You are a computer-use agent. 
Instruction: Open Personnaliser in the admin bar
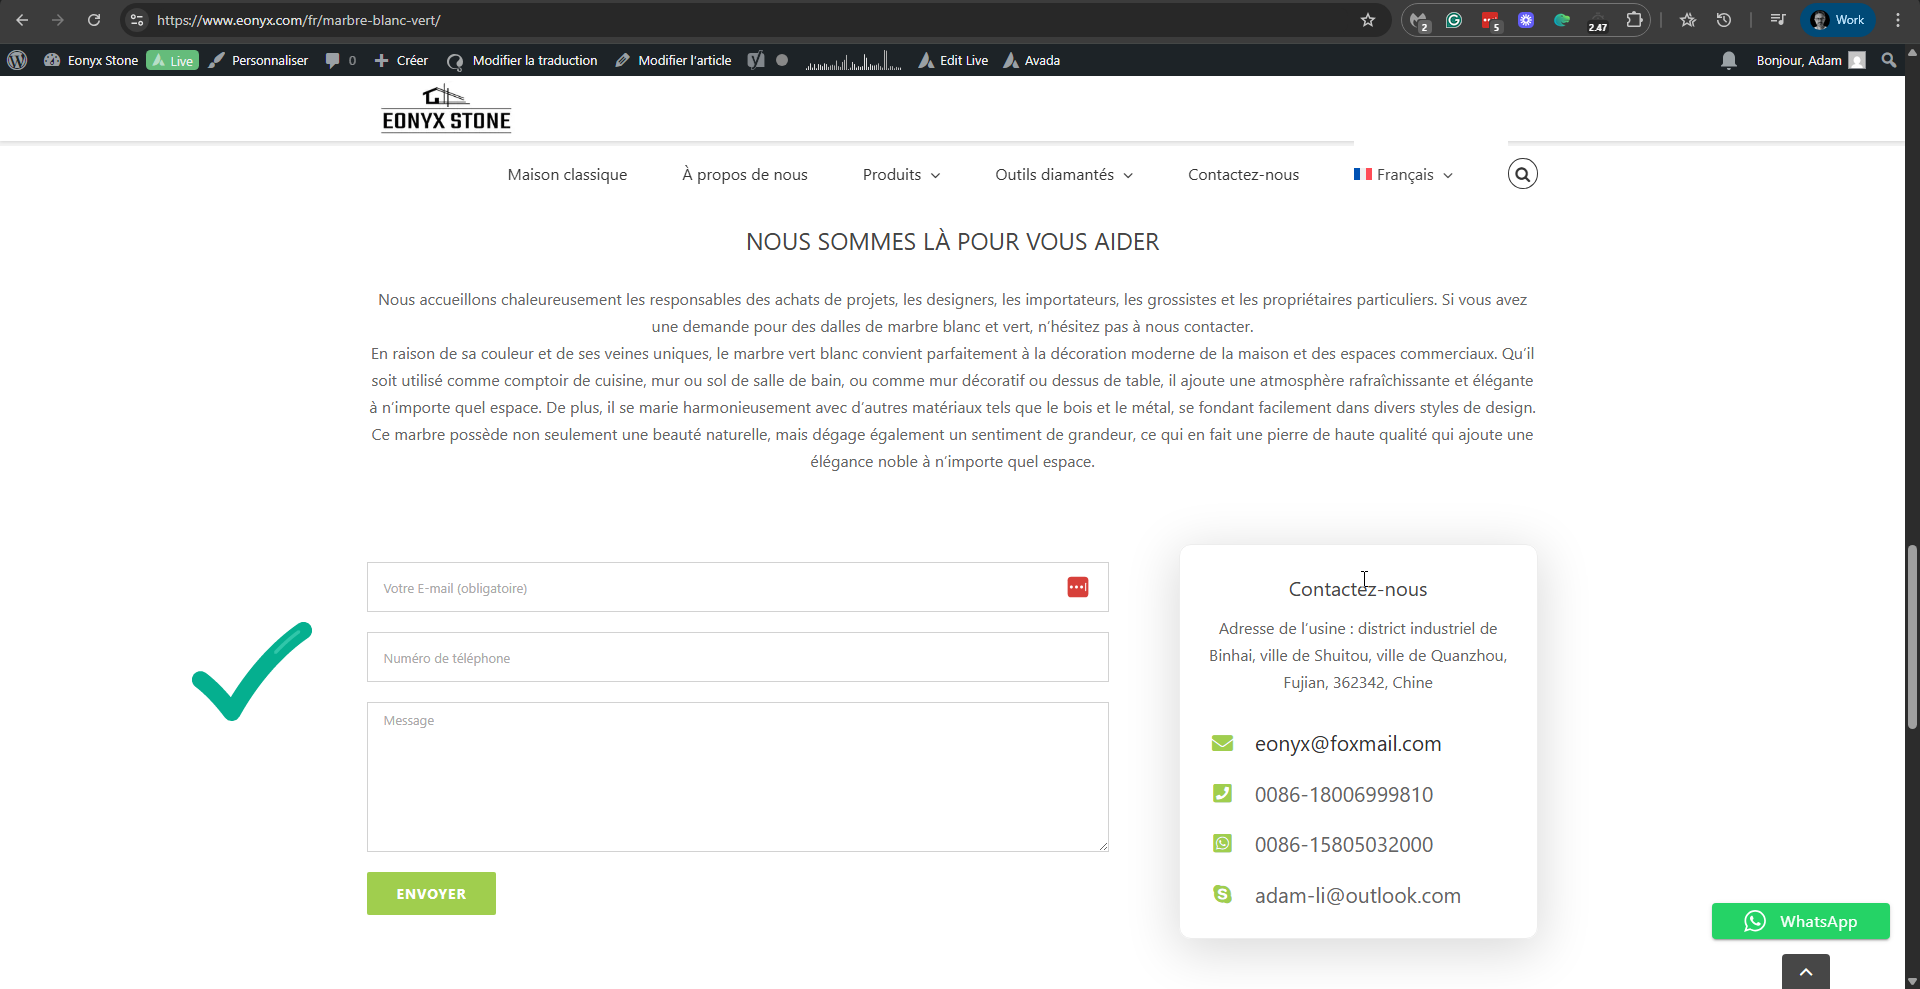point(259,60)
